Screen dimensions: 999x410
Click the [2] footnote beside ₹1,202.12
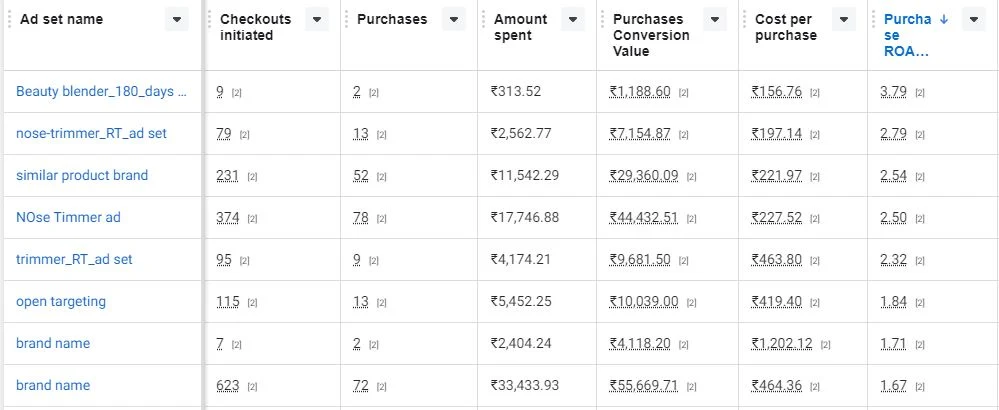[826, 345]
